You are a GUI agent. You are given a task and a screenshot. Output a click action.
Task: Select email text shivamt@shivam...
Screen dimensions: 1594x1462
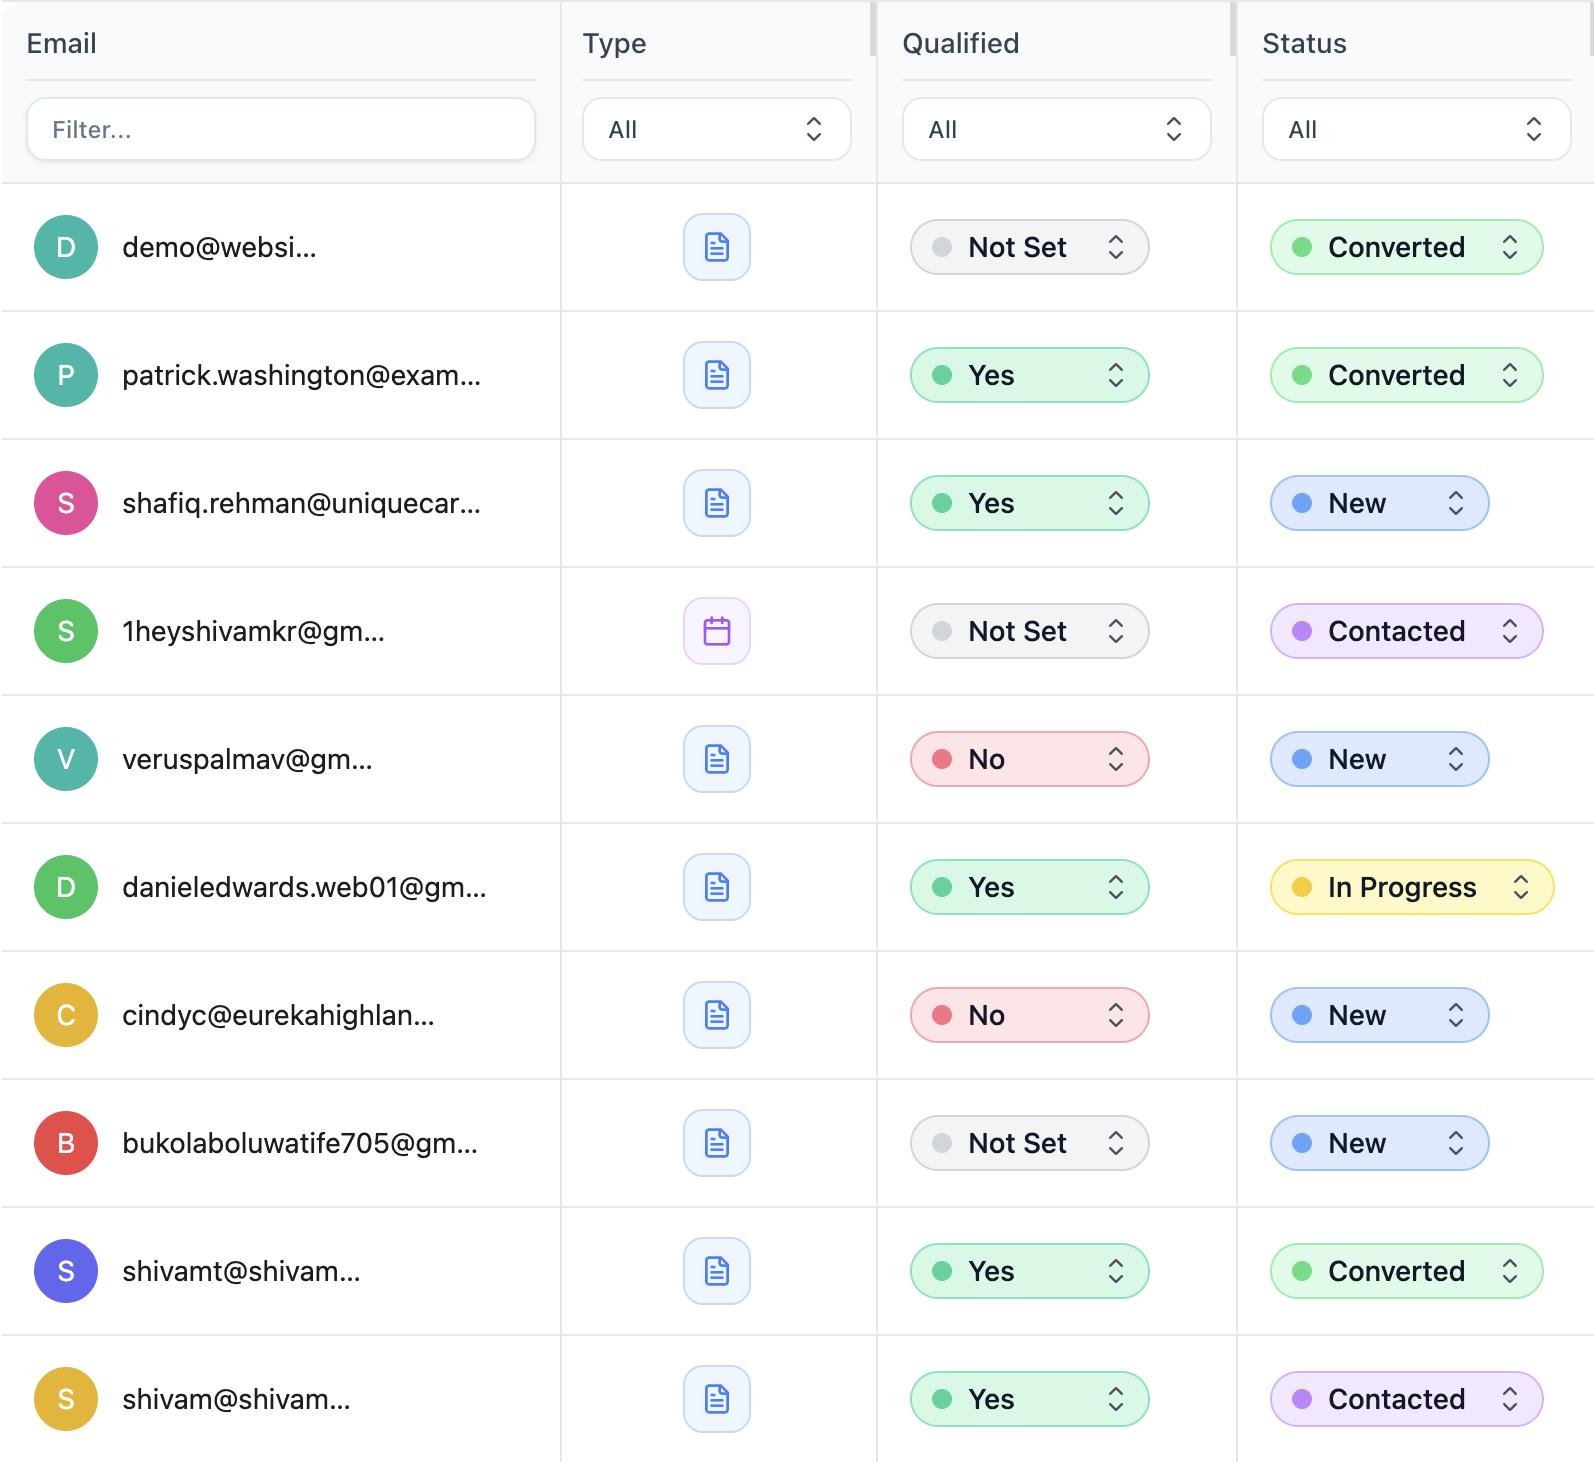[x=242, y=1271]
